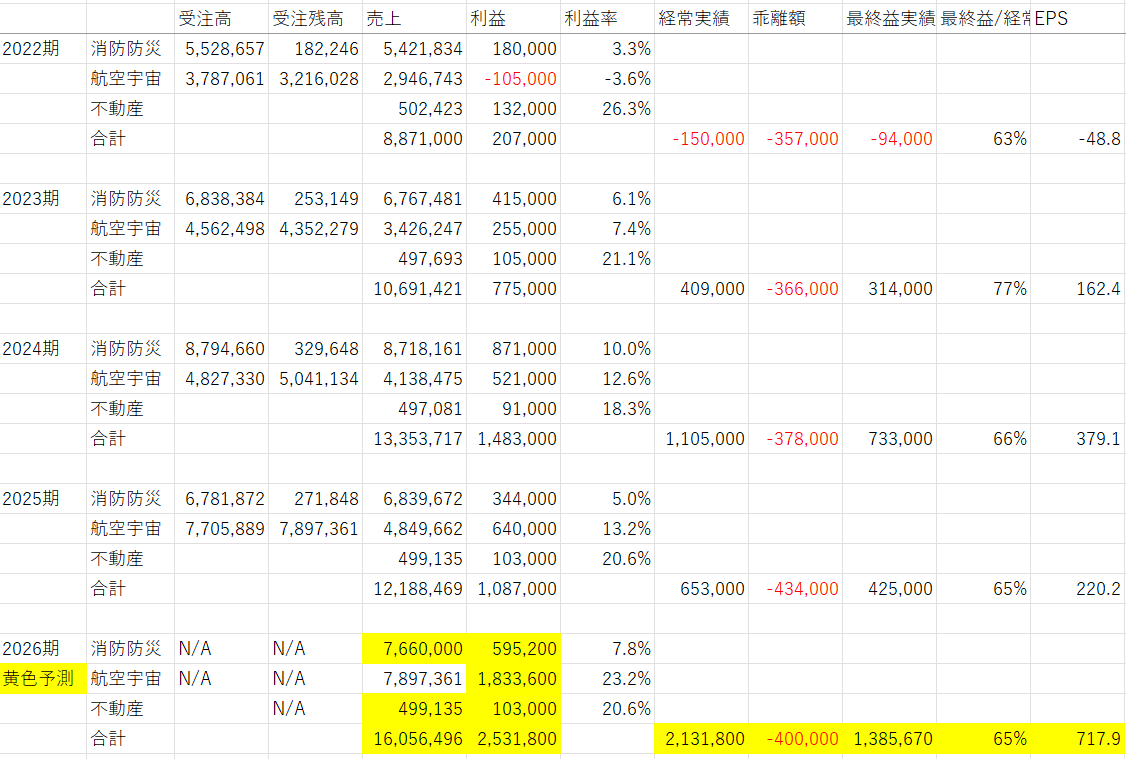This screenshot has height=759, width=1126.
Task: Select cell with value 5,528,657
Action: tap(221, 49)
